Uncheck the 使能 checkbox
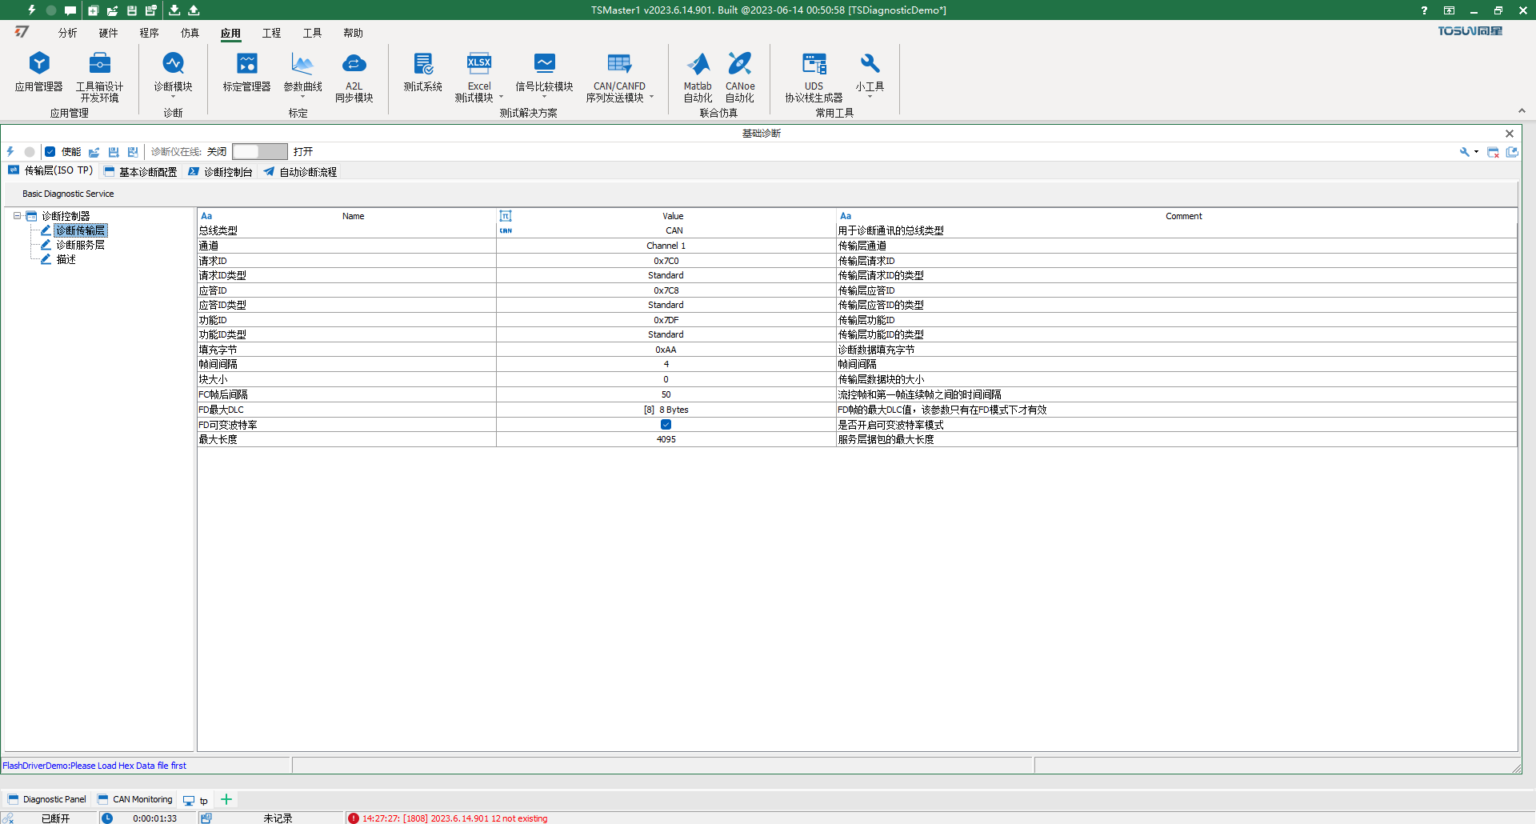 coord(50,151)
